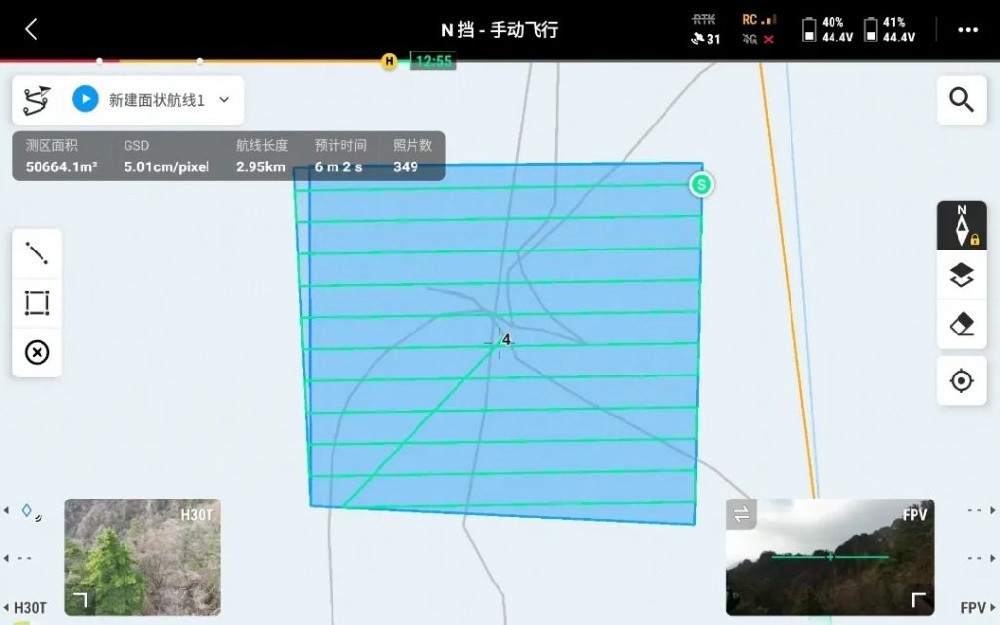Open the map search magnifier

(961, 100)
